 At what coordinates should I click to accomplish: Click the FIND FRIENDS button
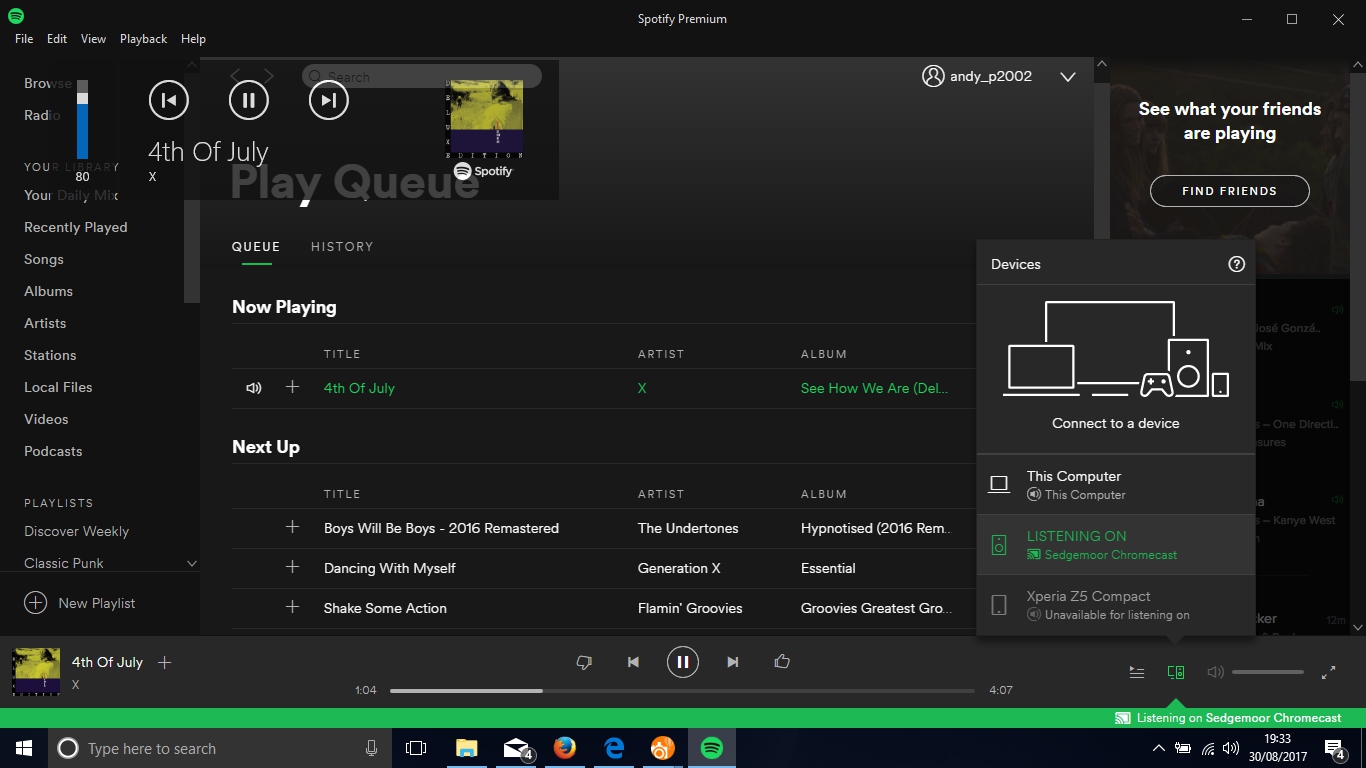click(1229, 190)
